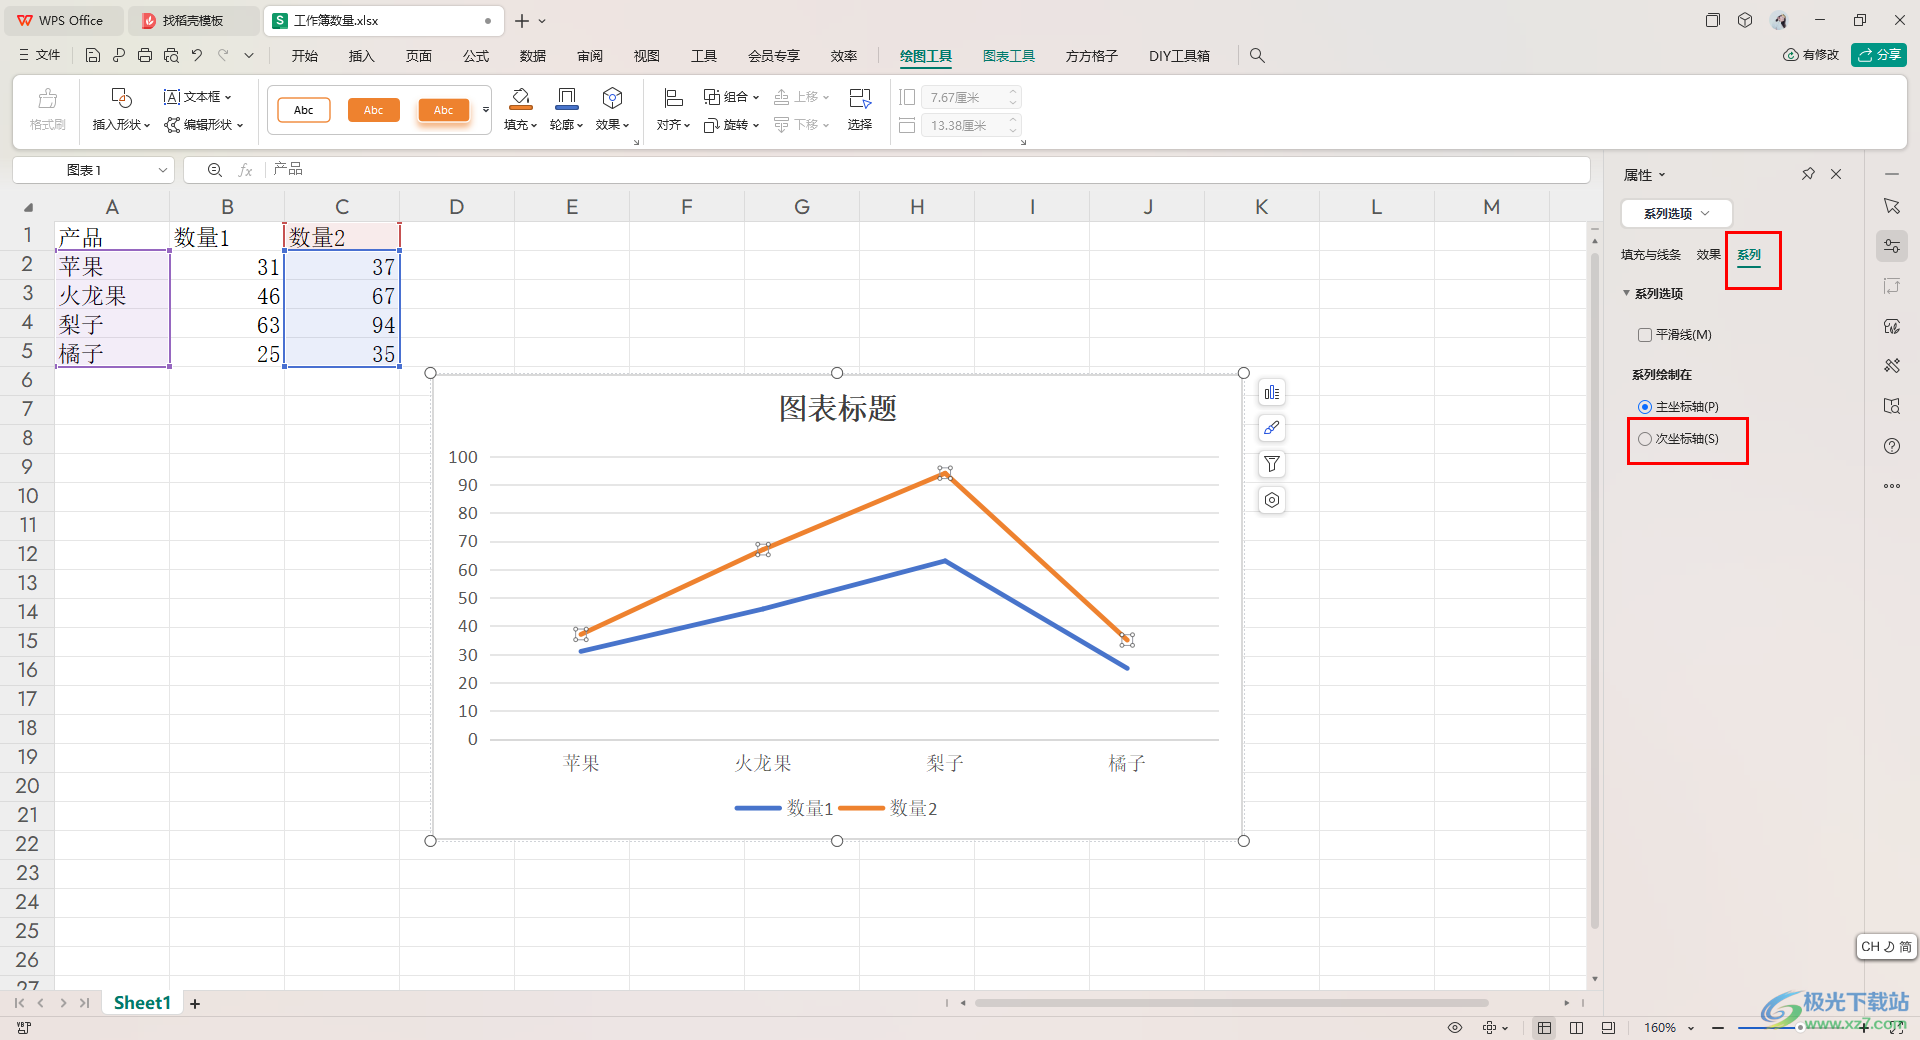Switch to Chart Tools tab
Viewport: 1920px width, 1040px height.
[x=1009, y=56]
